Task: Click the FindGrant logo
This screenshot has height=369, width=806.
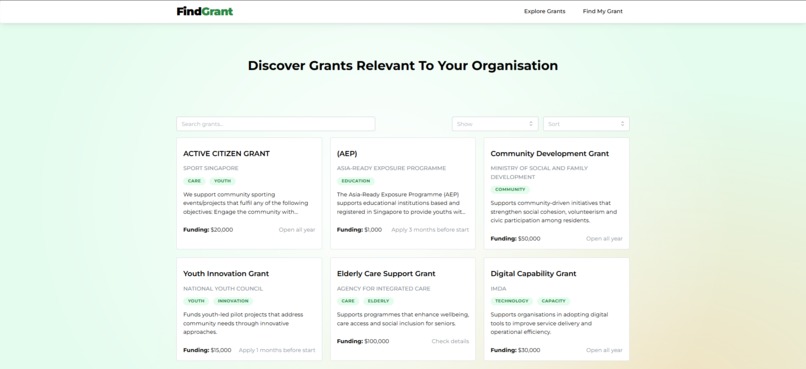Action: (x=205, y=11)
